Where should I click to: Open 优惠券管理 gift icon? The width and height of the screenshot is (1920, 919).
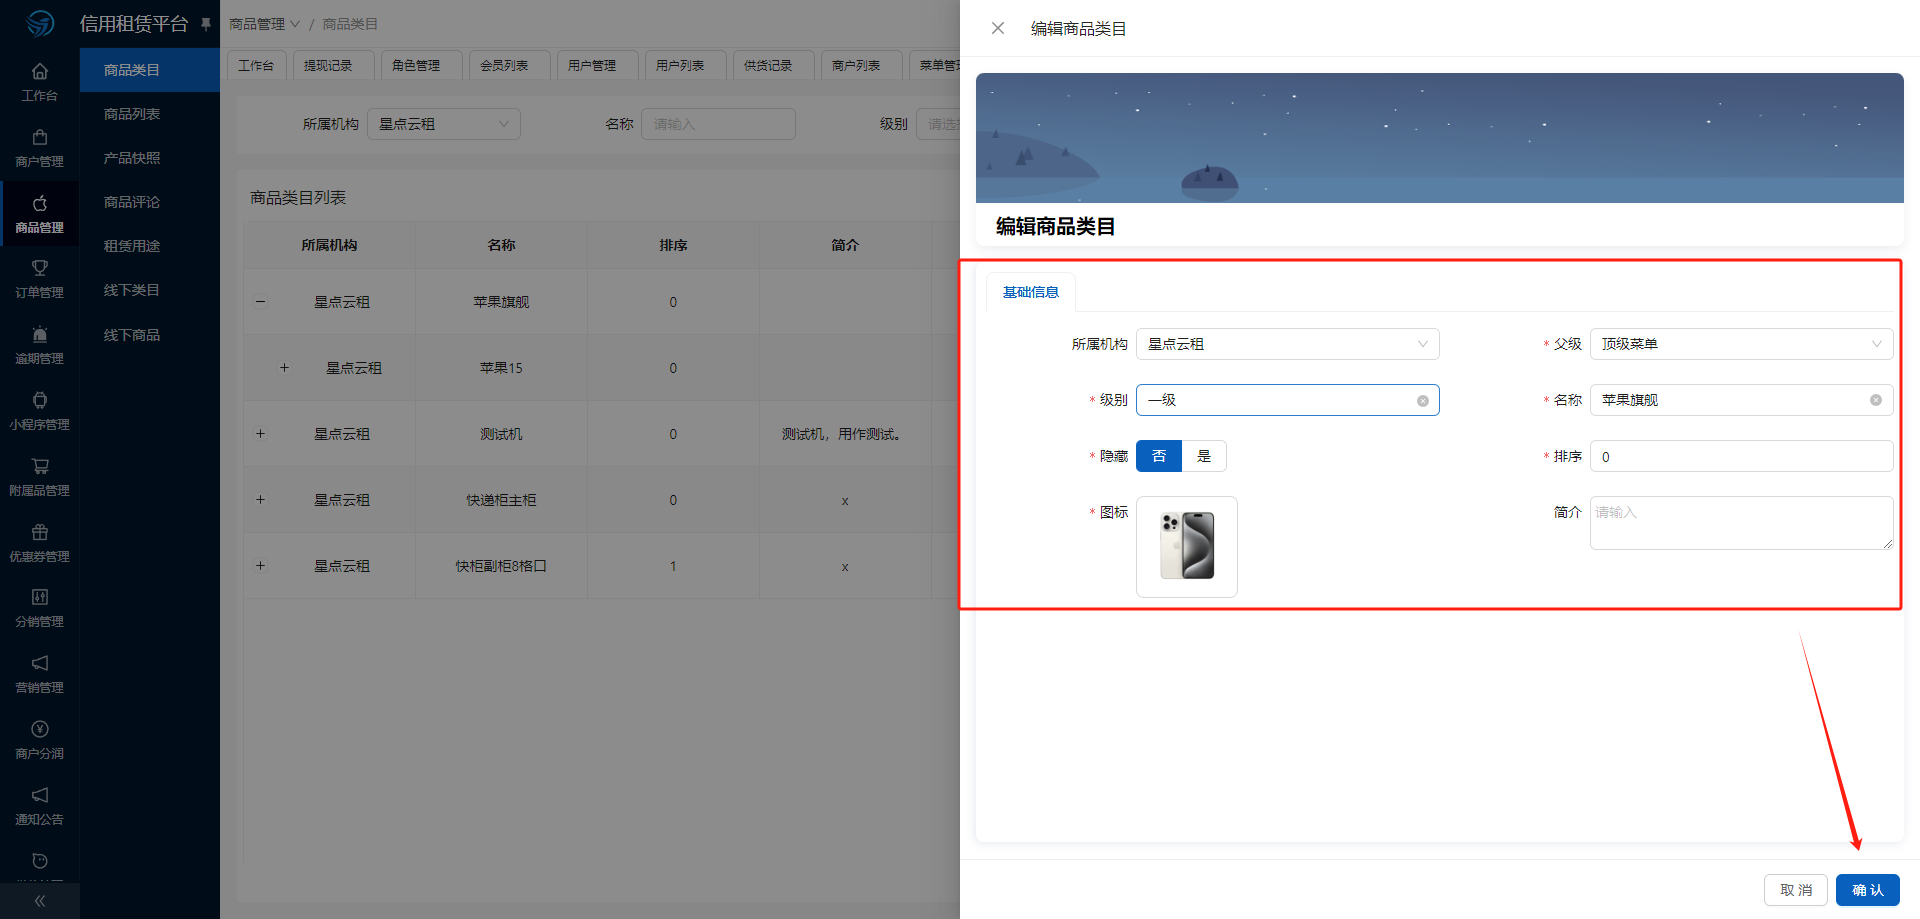click(x=40, y=532)
